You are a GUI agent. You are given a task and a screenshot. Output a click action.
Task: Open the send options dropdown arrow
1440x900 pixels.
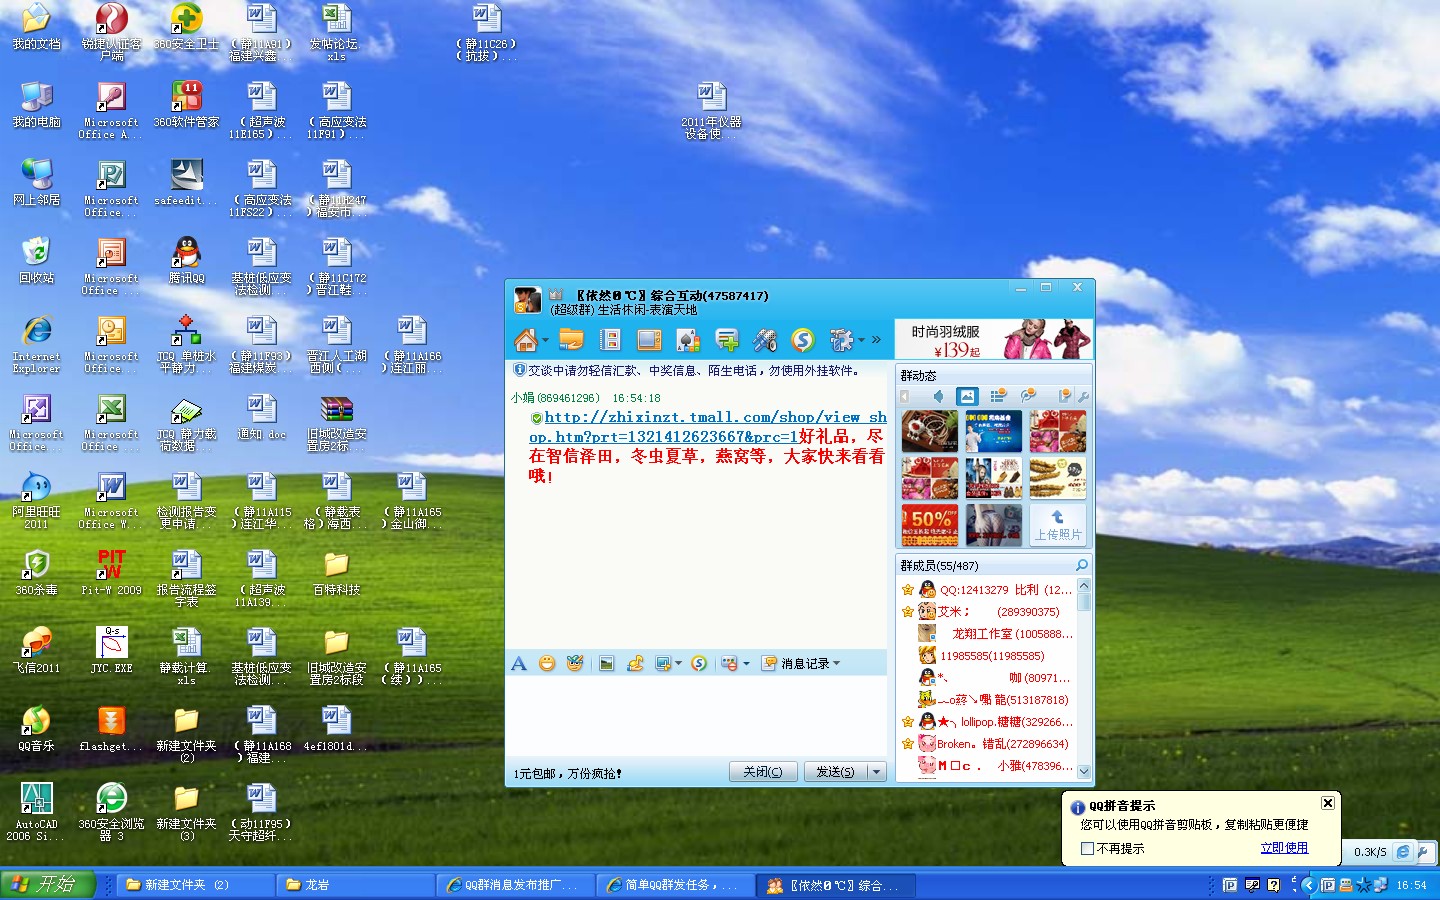point(876,772)
